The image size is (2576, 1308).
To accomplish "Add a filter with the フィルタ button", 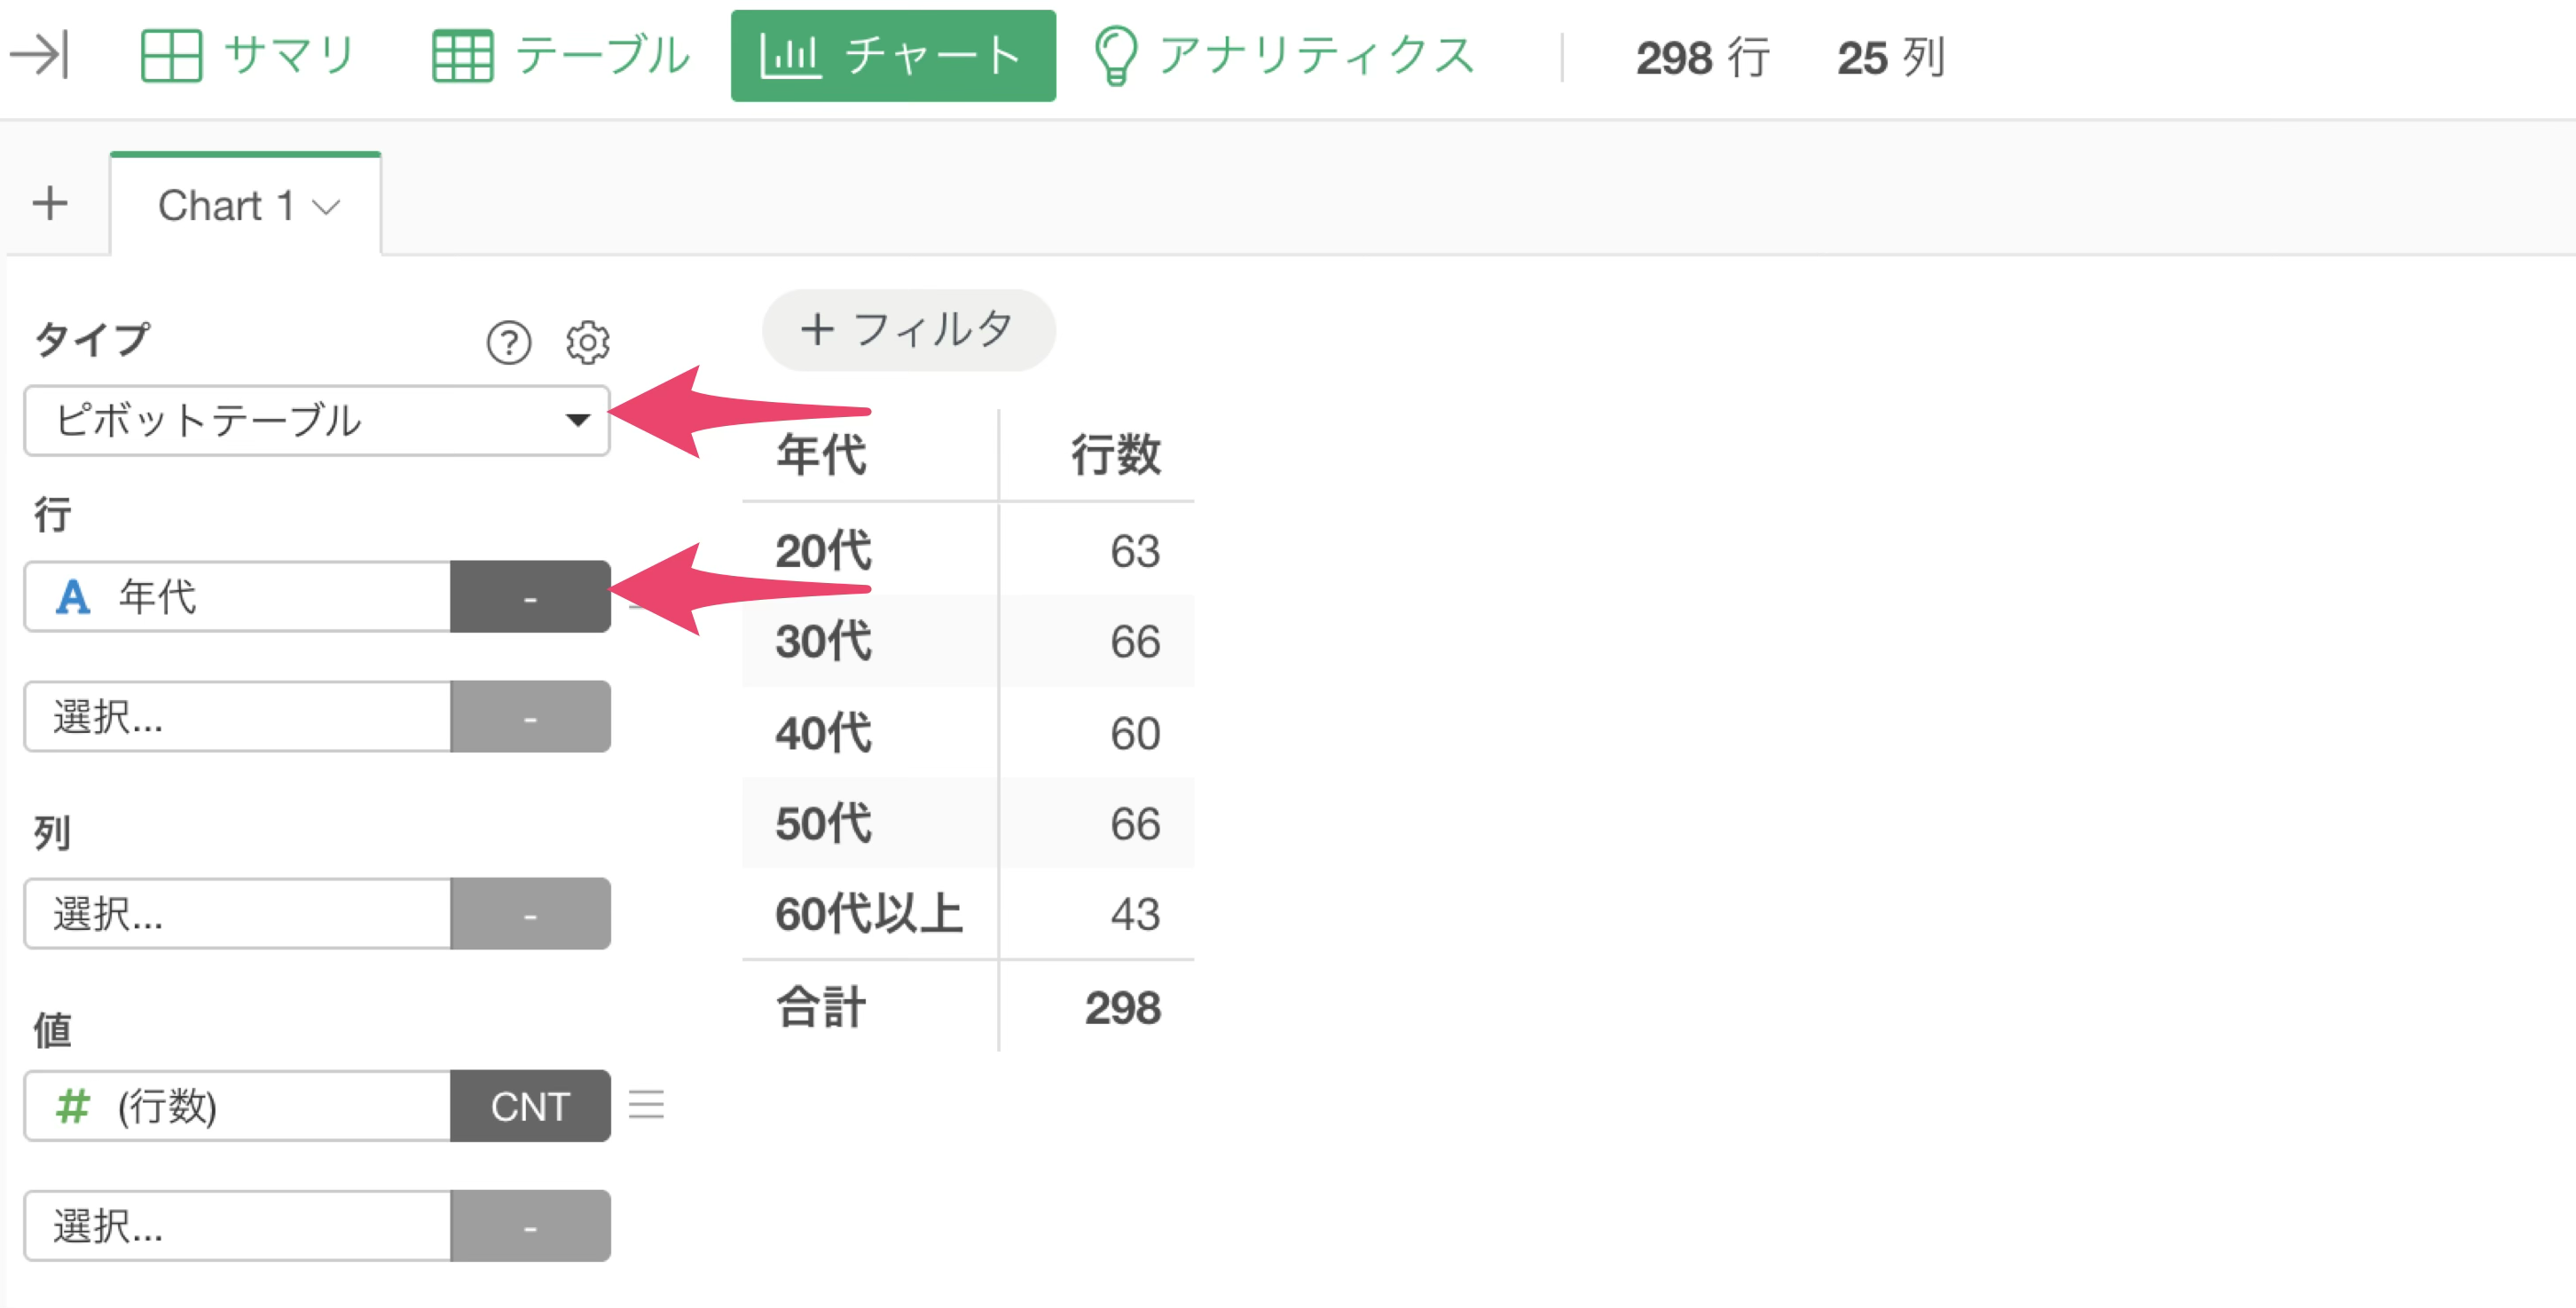I will (x=908, y=330).
